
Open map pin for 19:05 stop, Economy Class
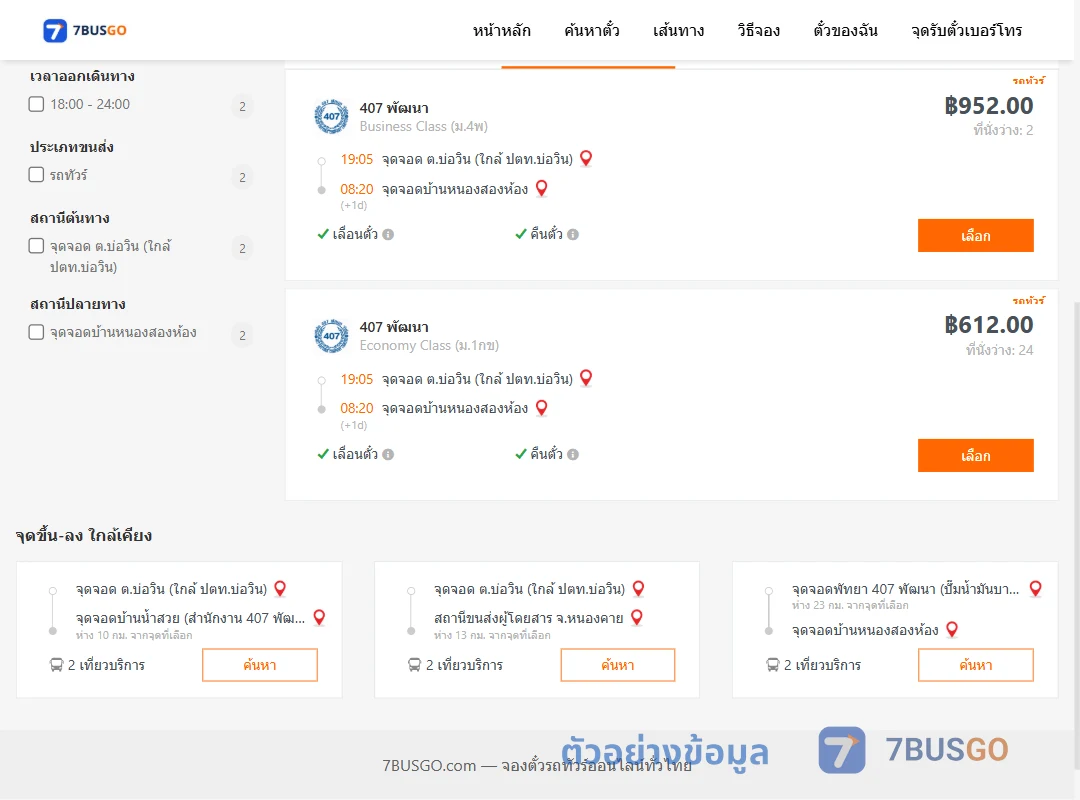click(x=586, y=378)
